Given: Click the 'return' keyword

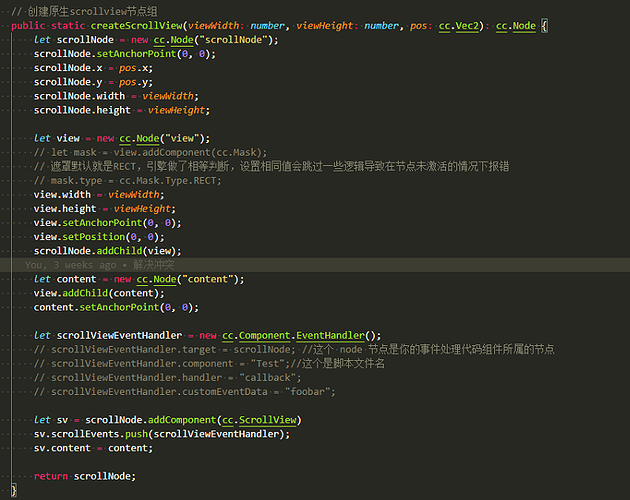Looking at the screenshot, I should coord(51,476).
